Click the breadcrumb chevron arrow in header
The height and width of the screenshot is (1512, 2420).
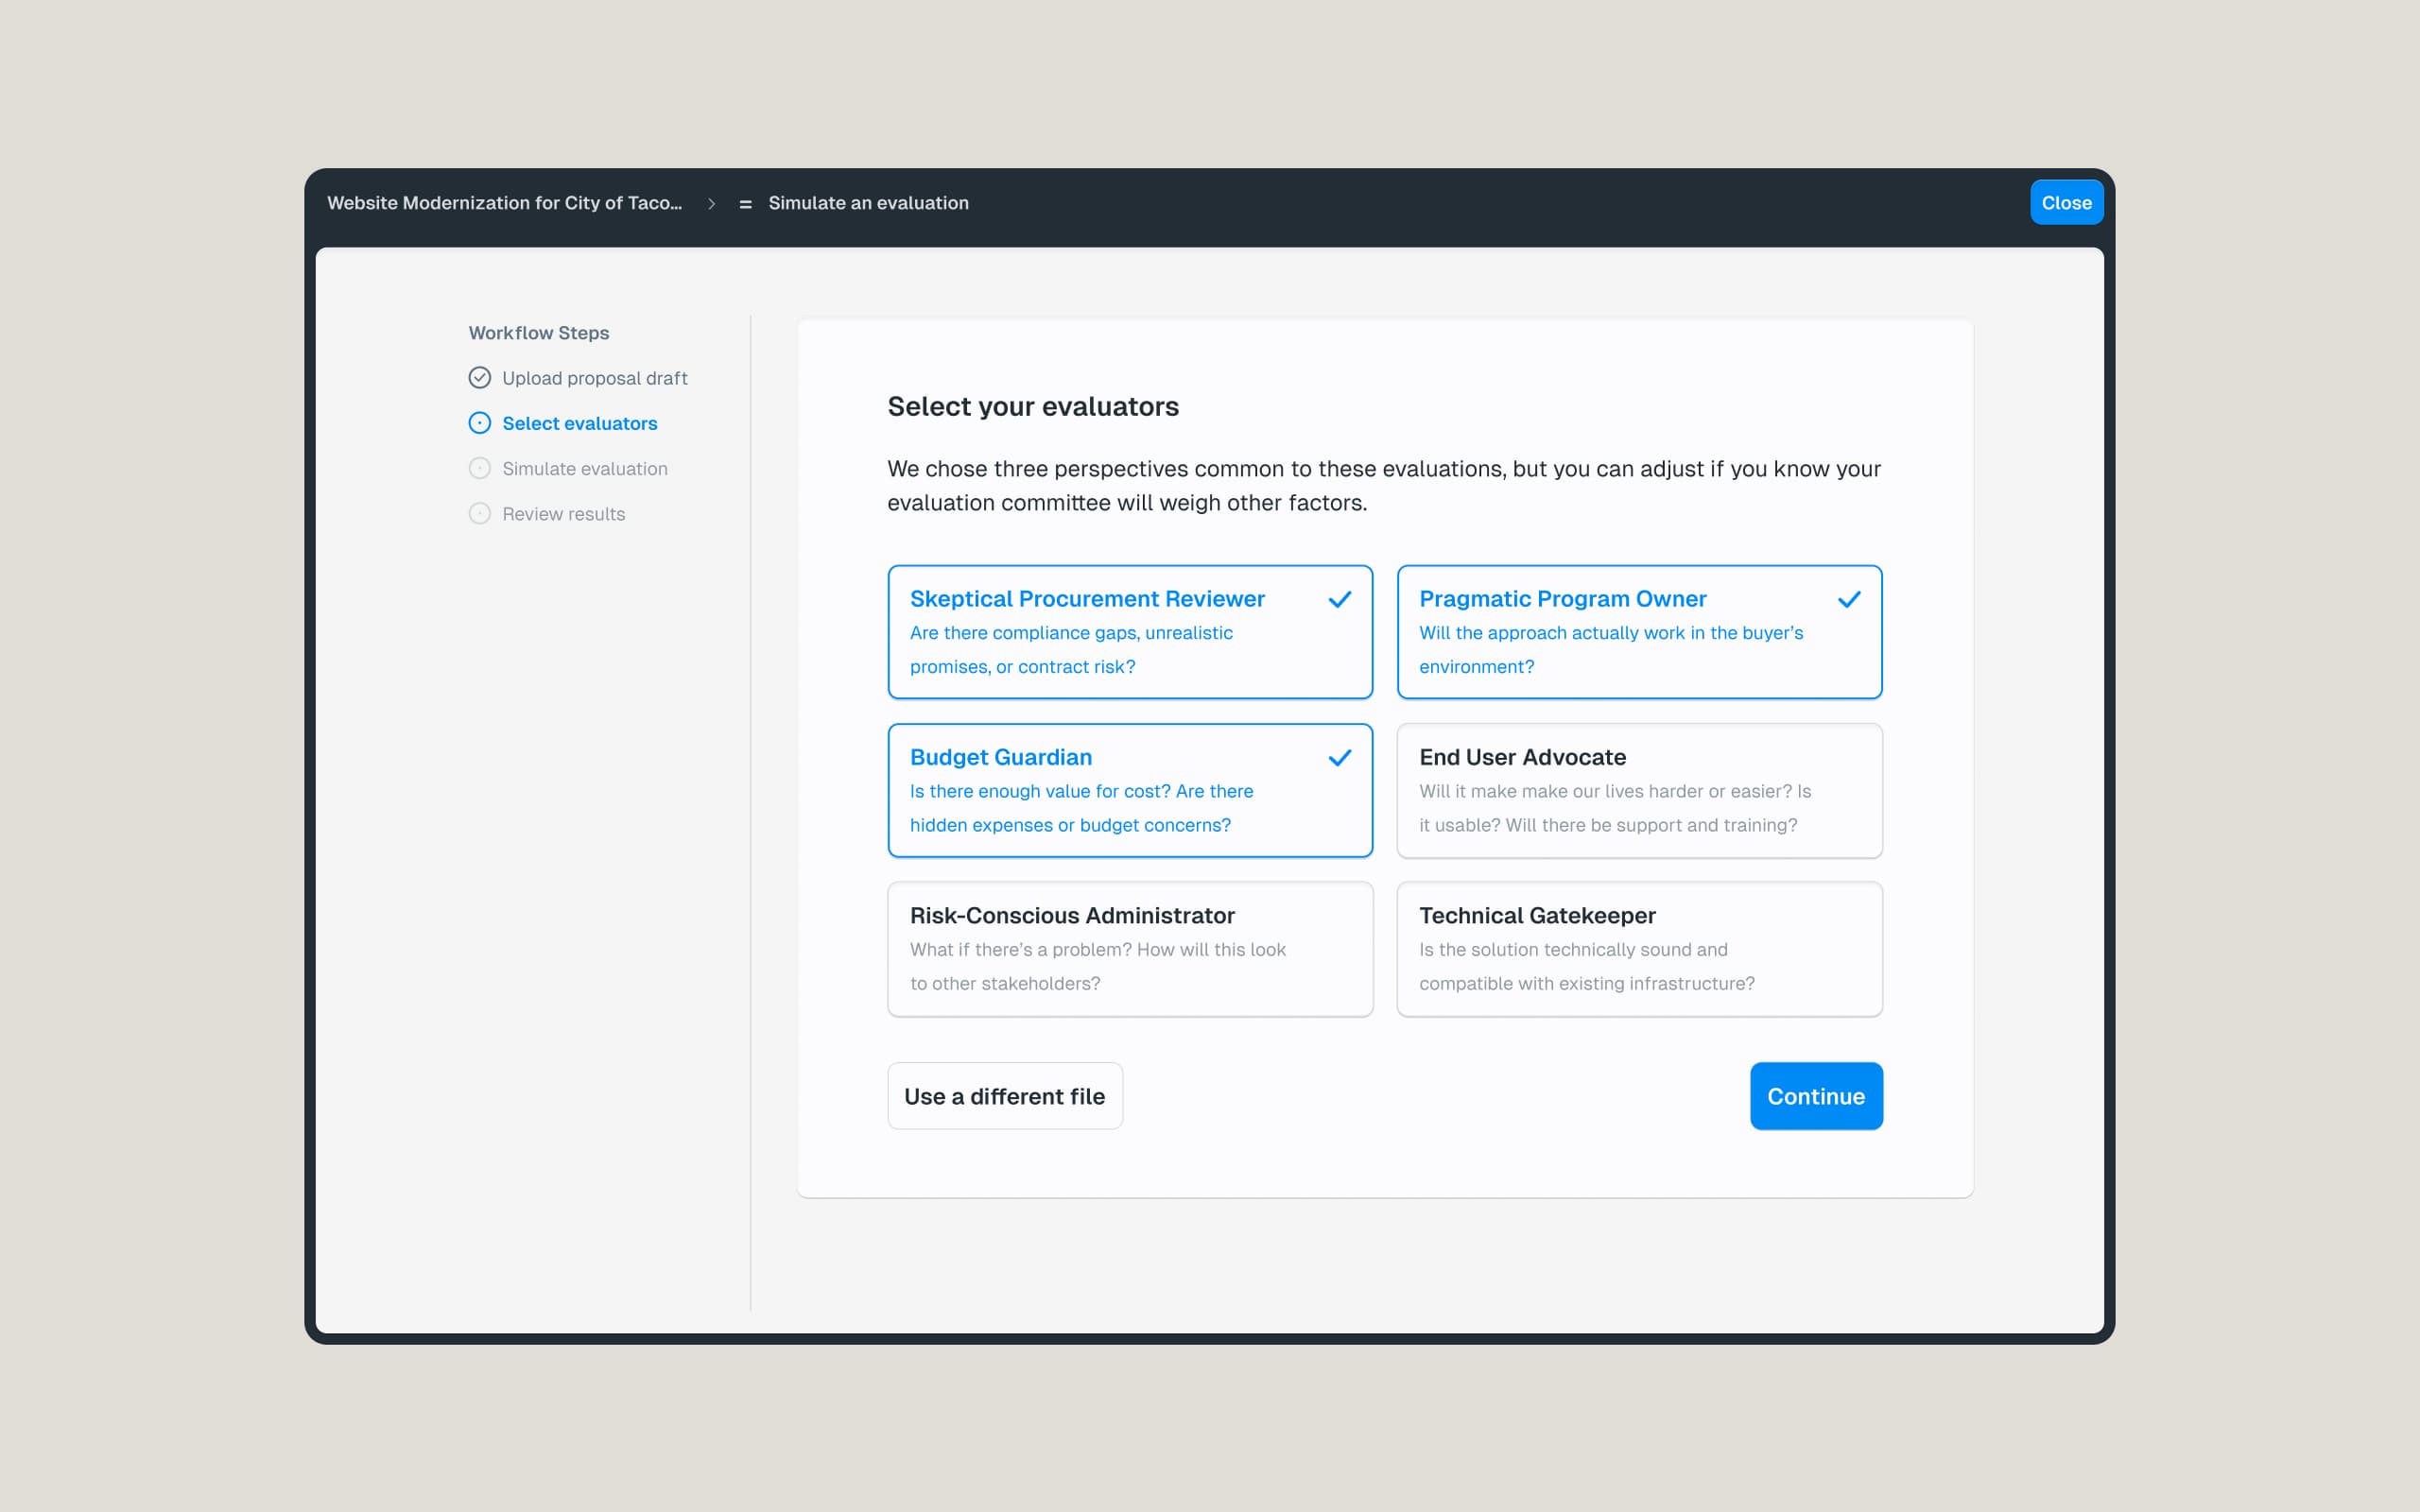(x=711, y=203)
